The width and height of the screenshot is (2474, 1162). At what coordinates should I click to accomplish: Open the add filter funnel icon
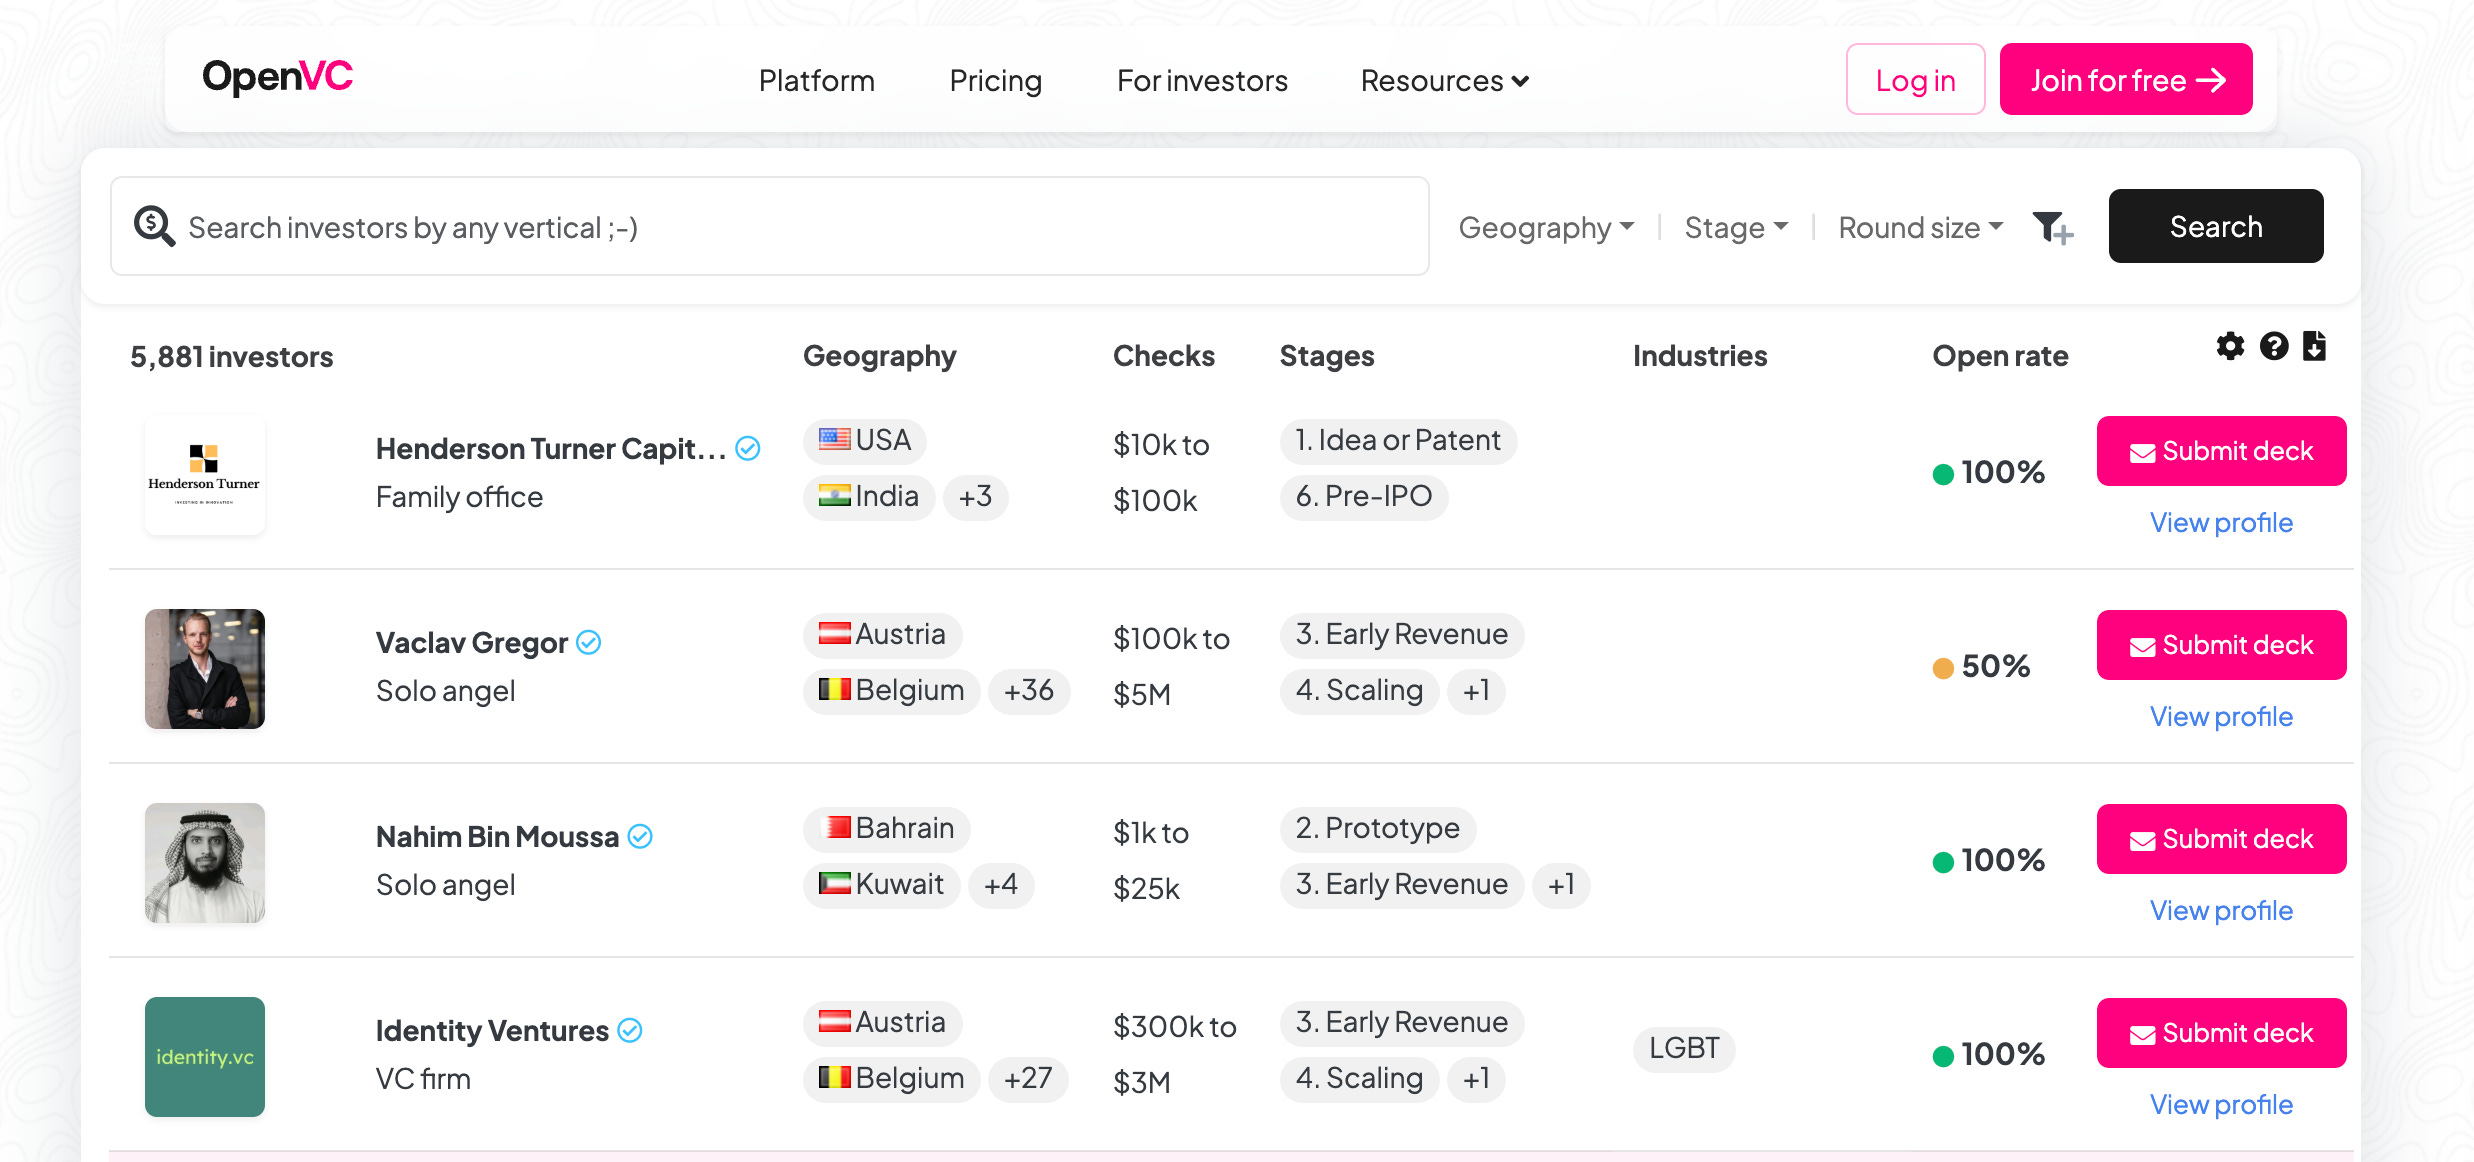coord(2053,227)
